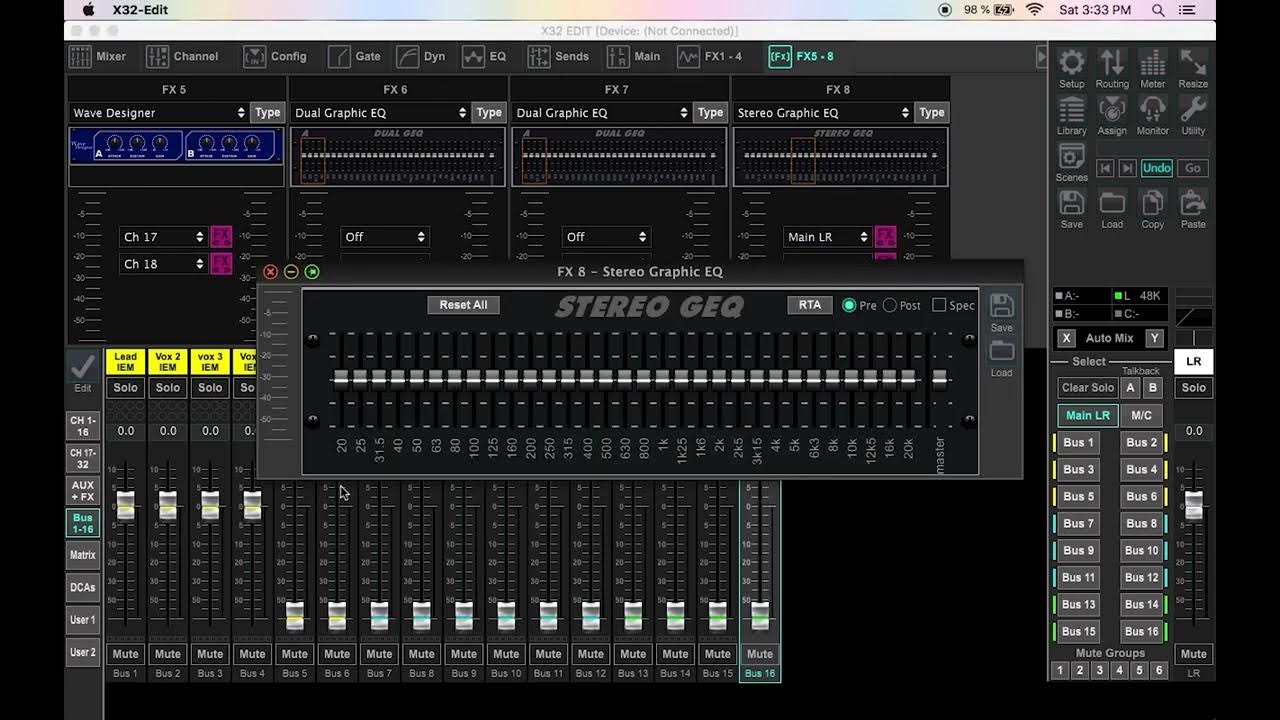This screenshot has height=720, width=1280.
Task: Open FX 5 Wave Designer effect dropdown
Action: point(159,113)
